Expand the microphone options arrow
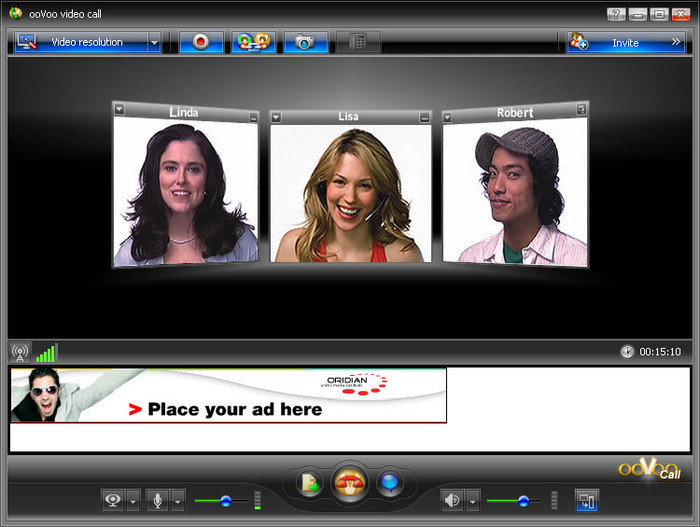The height and width of the screenshot is (527, 700). point(178,500)
